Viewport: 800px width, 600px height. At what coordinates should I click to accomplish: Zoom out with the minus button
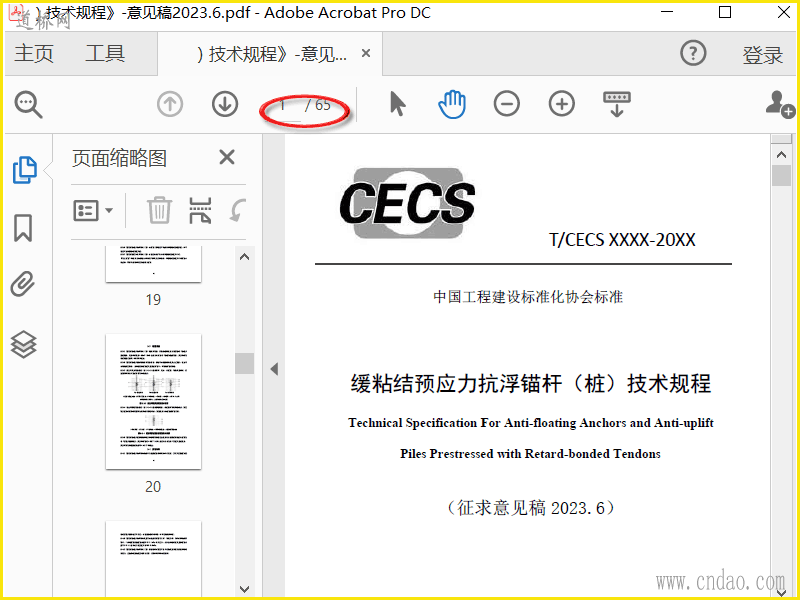point(507,104)
